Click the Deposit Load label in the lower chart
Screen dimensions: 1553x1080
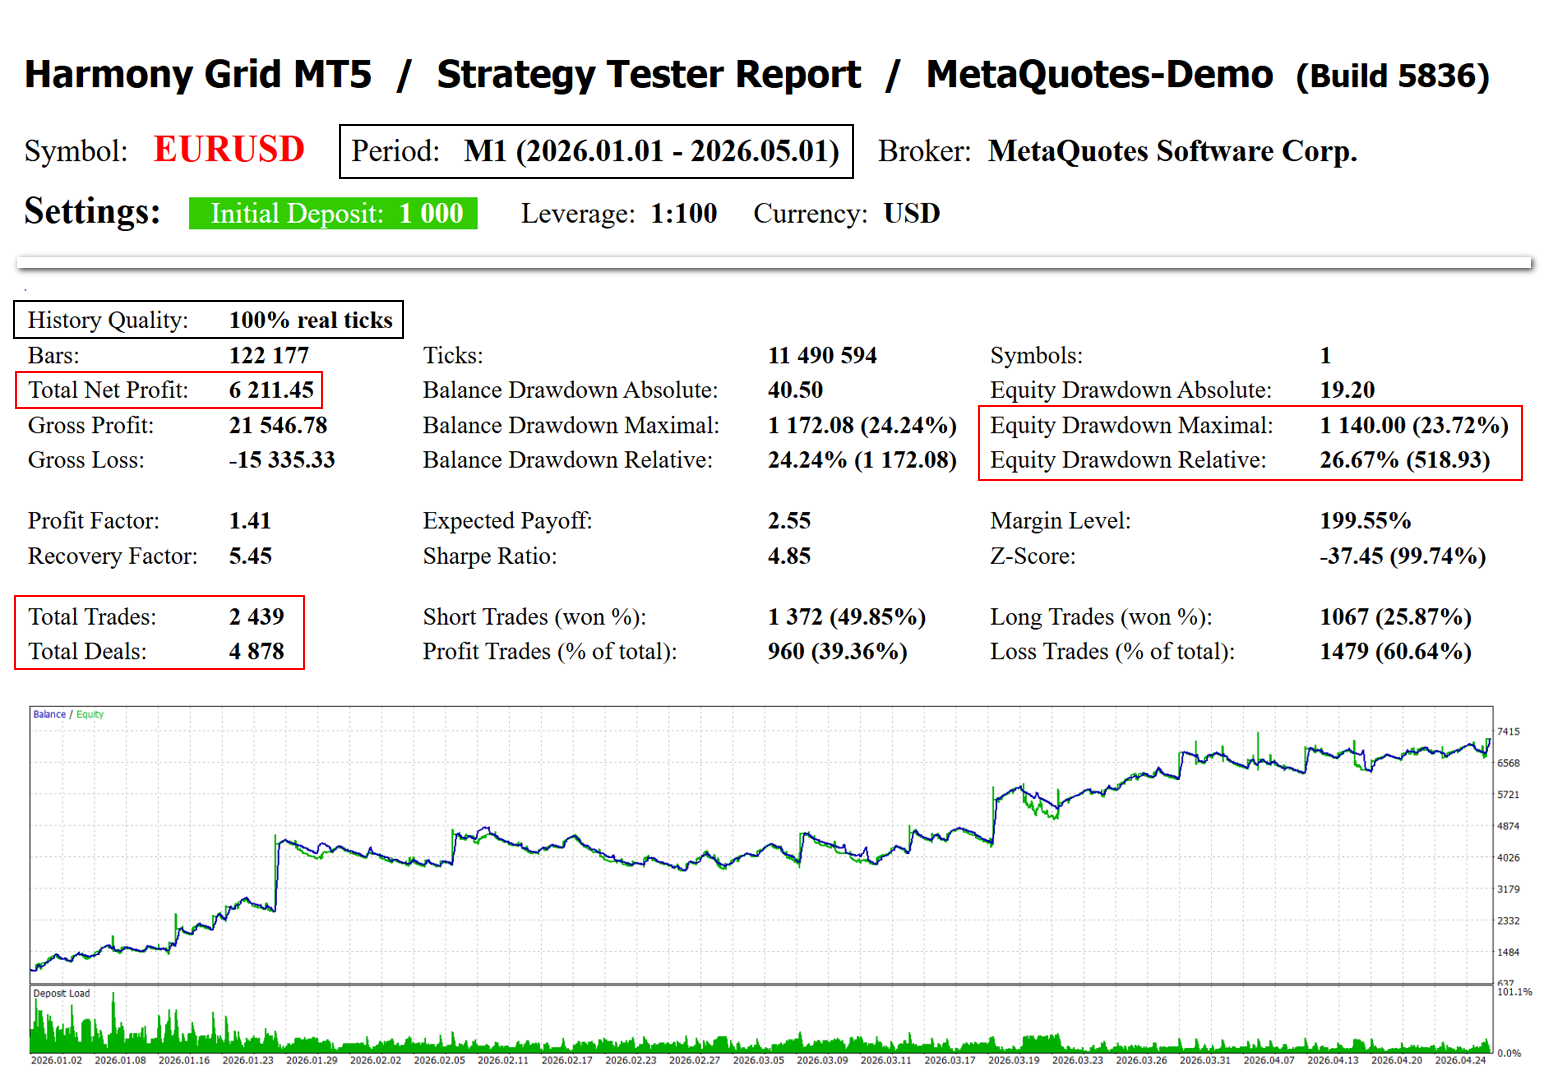pos(61,993)
